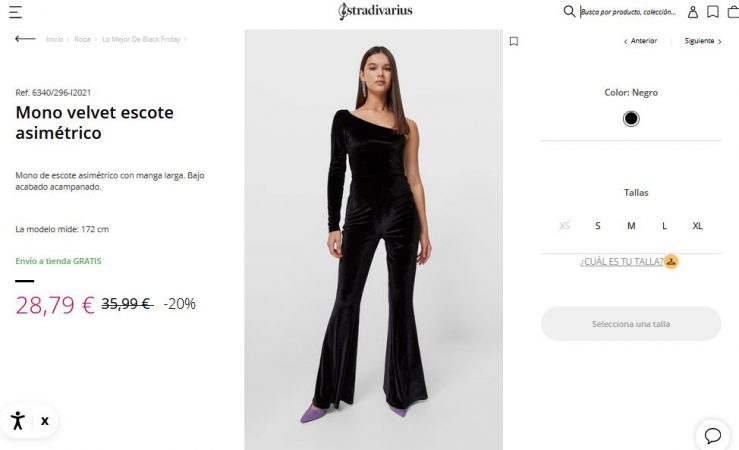This screenshot has width=739, height=450.
Task: Open the user account icon
Action: (692, 12)
